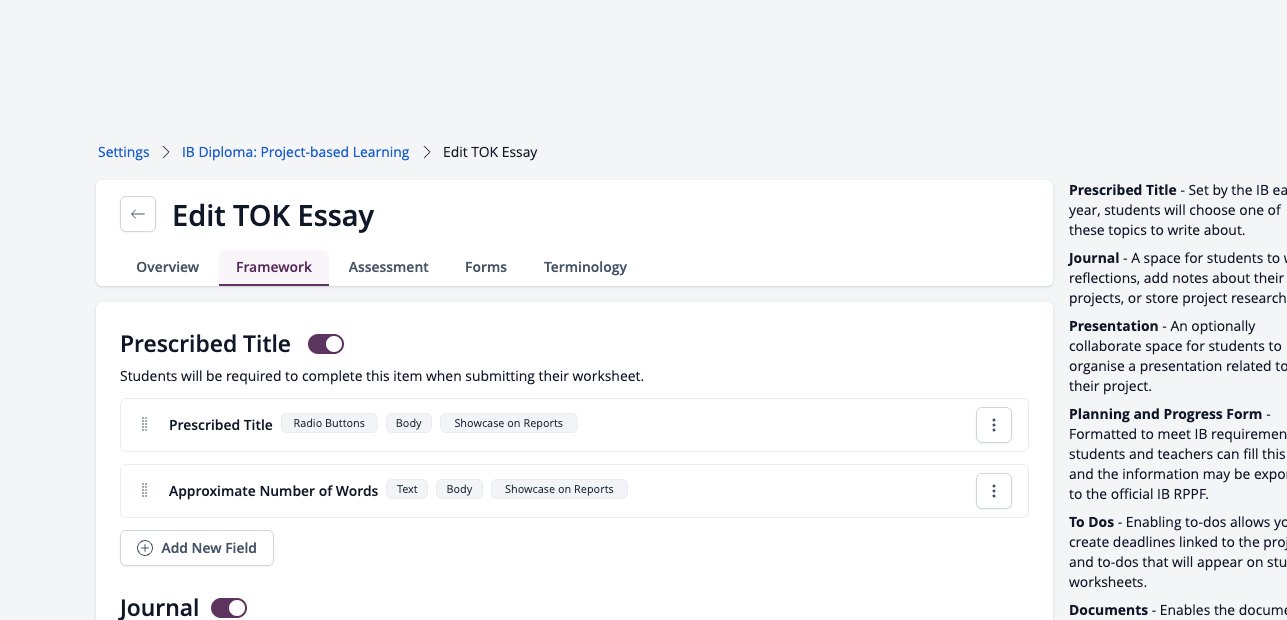Grab the drag handle of Approximate Number of Words

pyautogui.click(x=144, y=491)
